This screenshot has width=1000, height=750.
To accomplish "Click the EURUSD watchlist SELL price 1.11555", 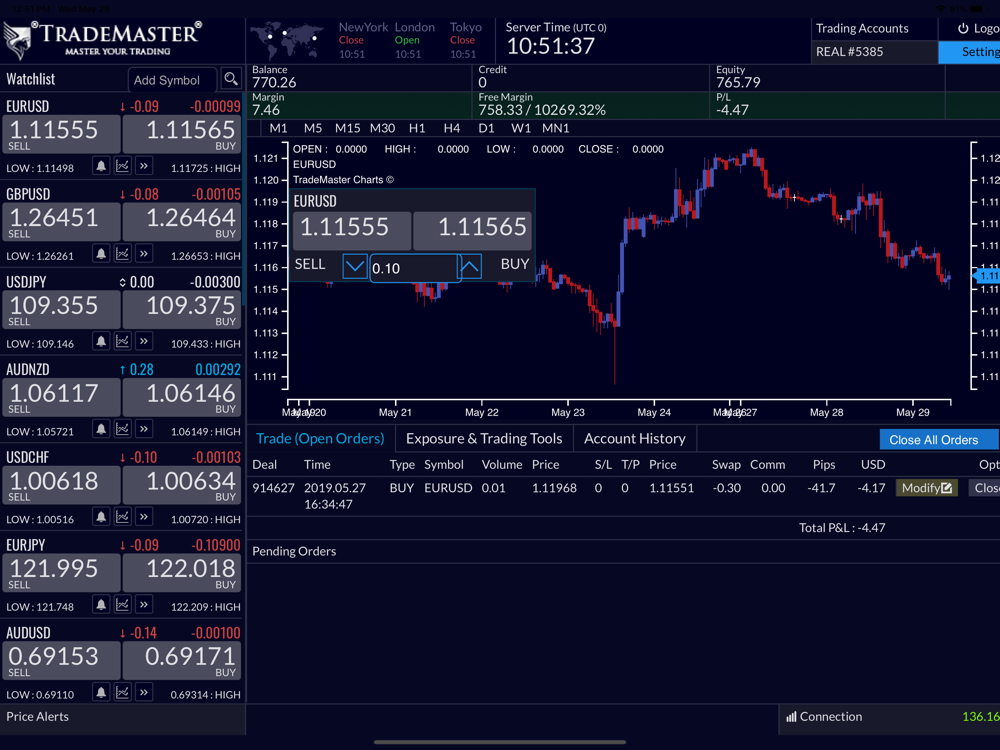I will pos(61,135).
